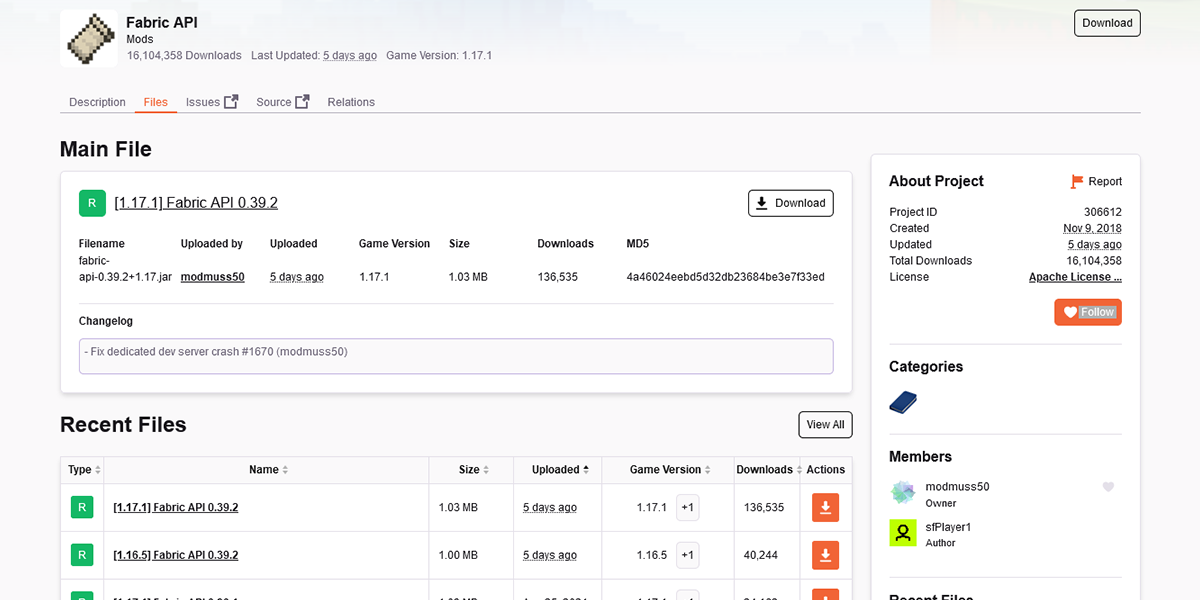Expand the +1 game versions for the 1.16.5 row
The image size is (1200, 600).
(x=688, y=555)
